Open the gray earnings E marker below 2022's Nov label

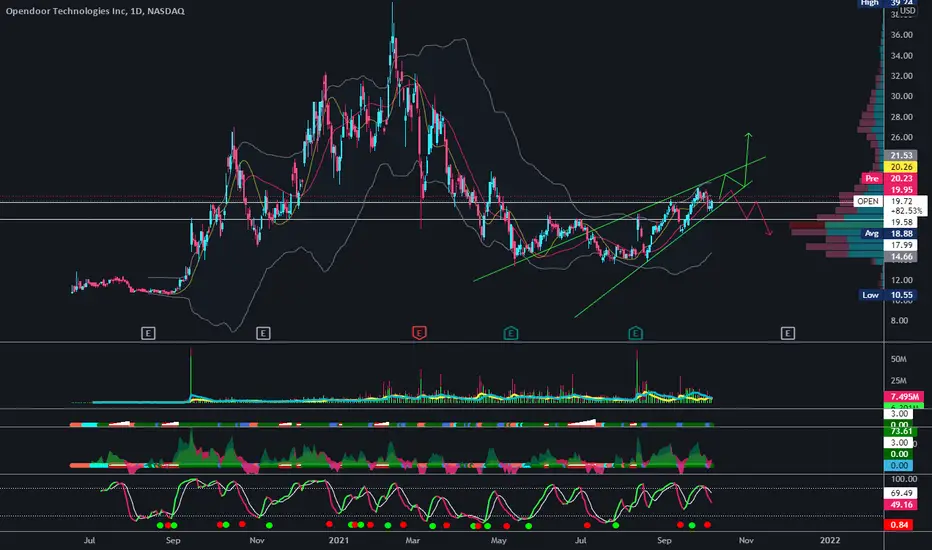pyautogui.click(x=788, y=333)
